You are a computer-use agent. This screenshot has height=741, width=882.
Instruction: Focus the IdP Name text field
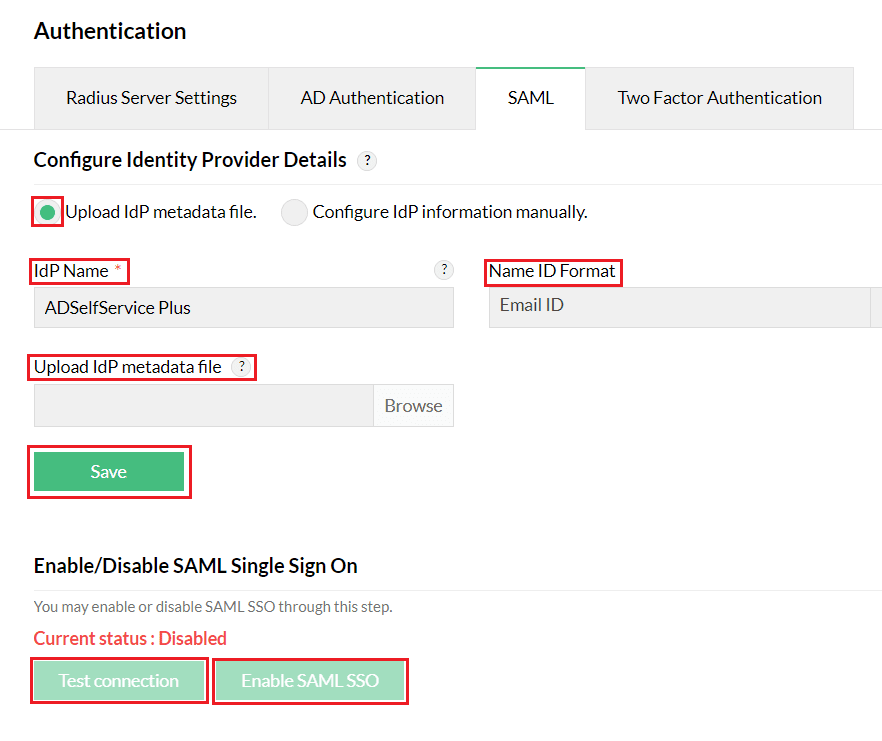click(243, 308)
